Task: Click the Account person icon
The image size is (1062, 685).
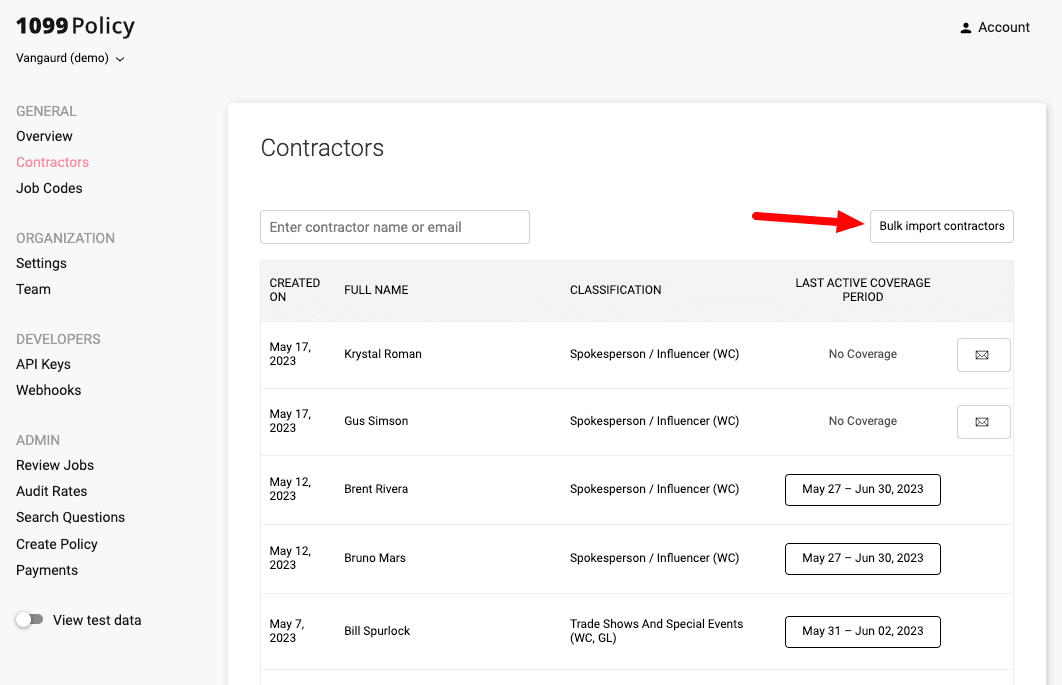Action: pyautogui.click(x=966, y=27)
